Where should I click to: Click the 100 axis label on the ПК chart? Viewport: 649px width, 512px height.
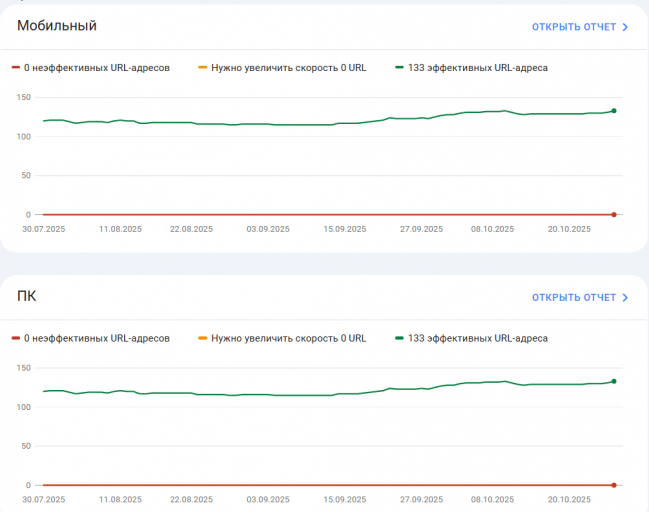pos(24,407)
